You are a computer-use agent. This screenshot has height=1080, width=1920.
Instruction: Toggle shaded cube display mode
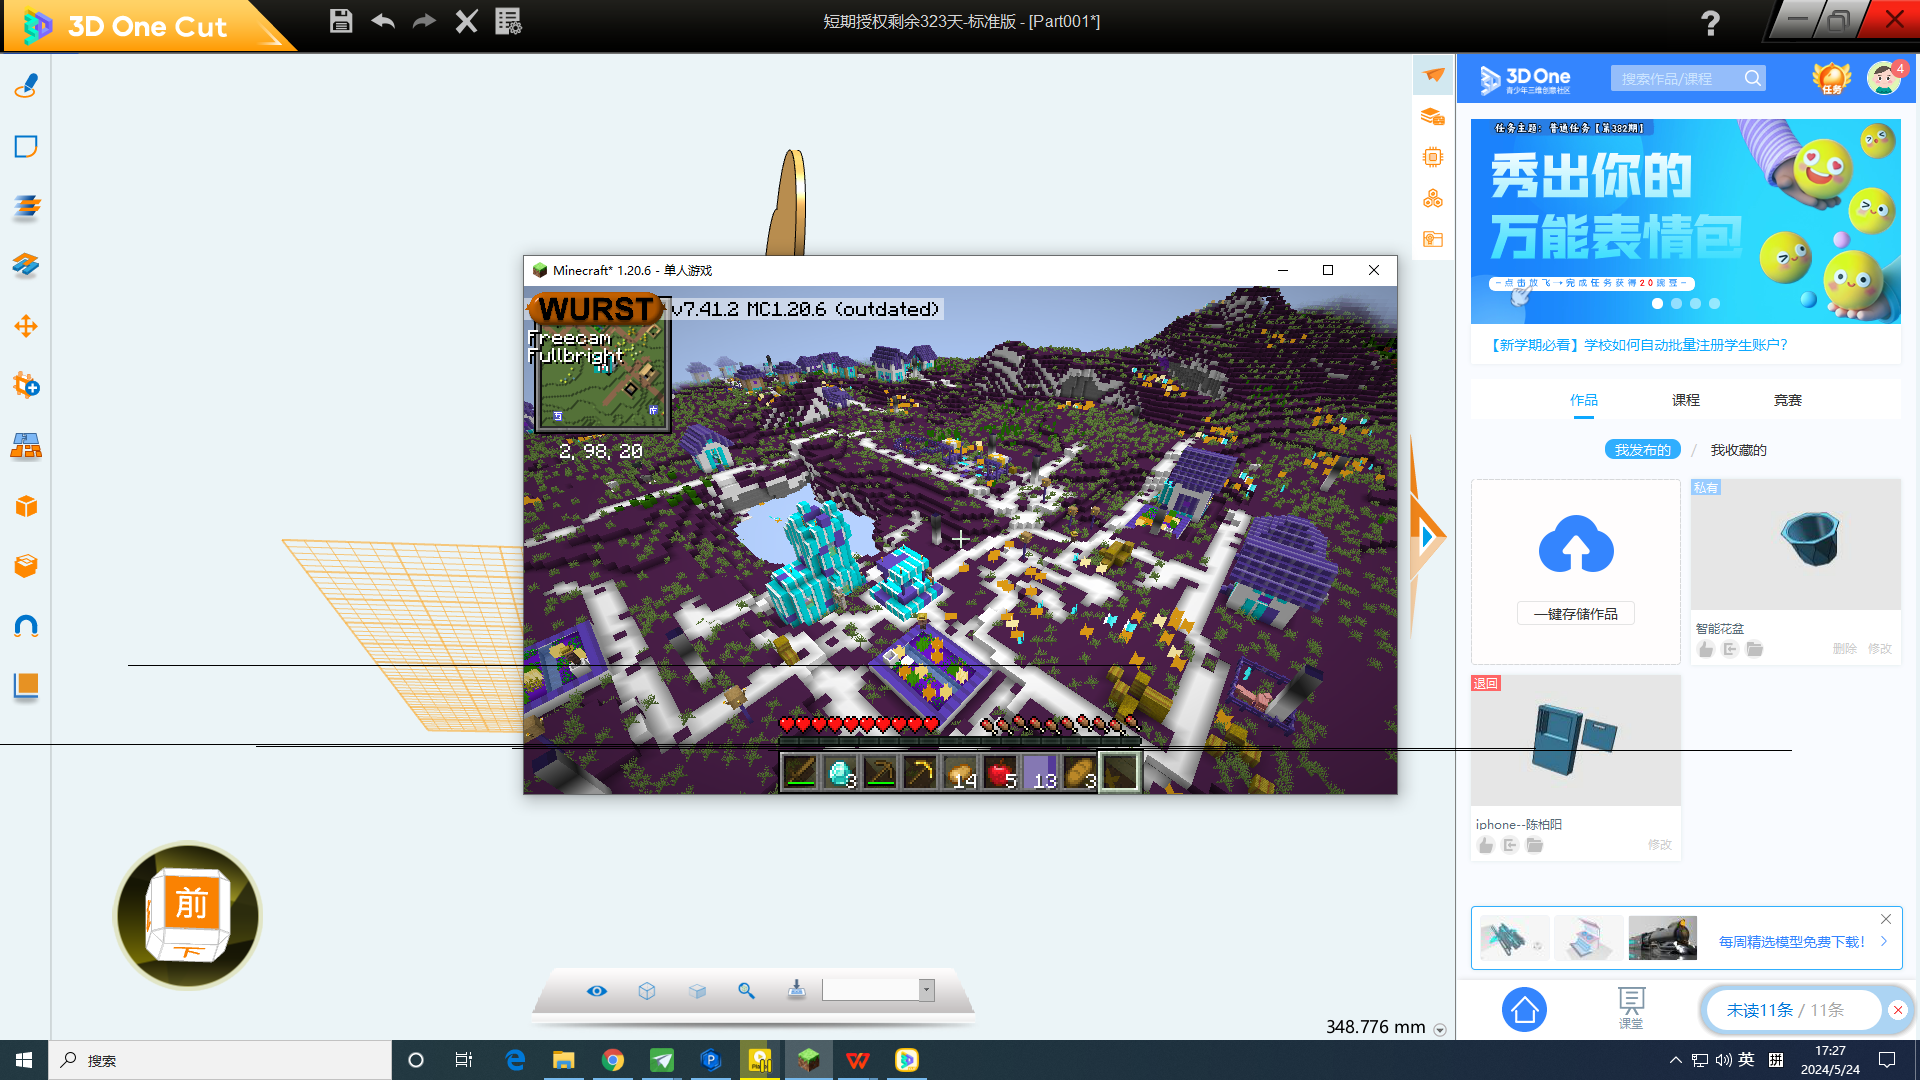coord(697,990)
